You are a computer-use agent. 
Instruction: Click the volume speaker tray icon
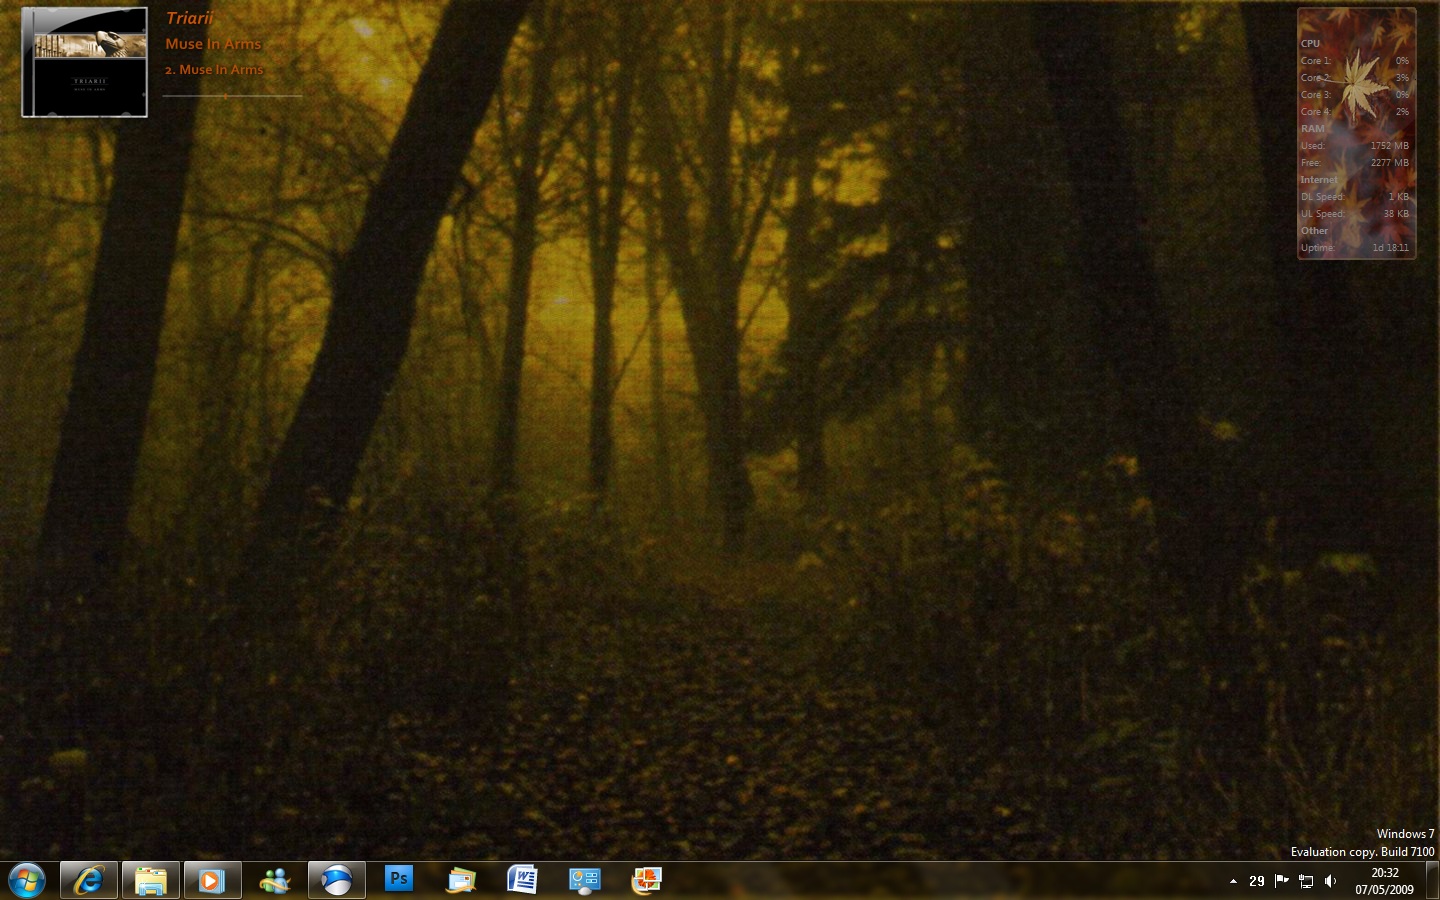pyautogui.click(x=1330, y=881)
